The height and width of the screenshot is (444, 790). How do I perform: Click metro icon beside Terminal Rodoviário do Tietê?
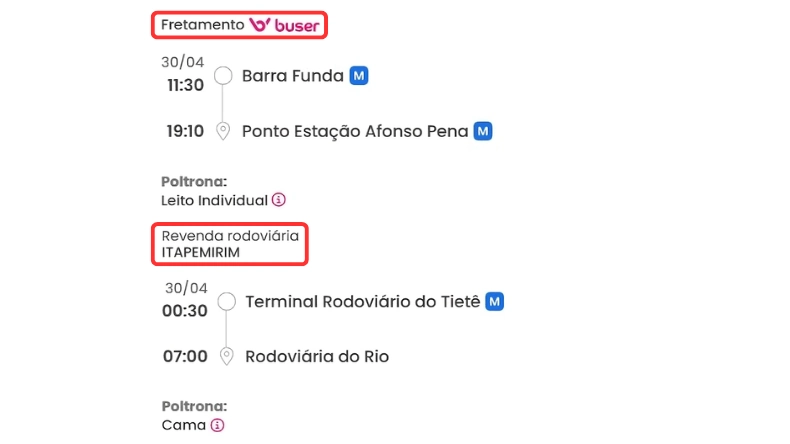pyautogui.click(x=495, y=301)
